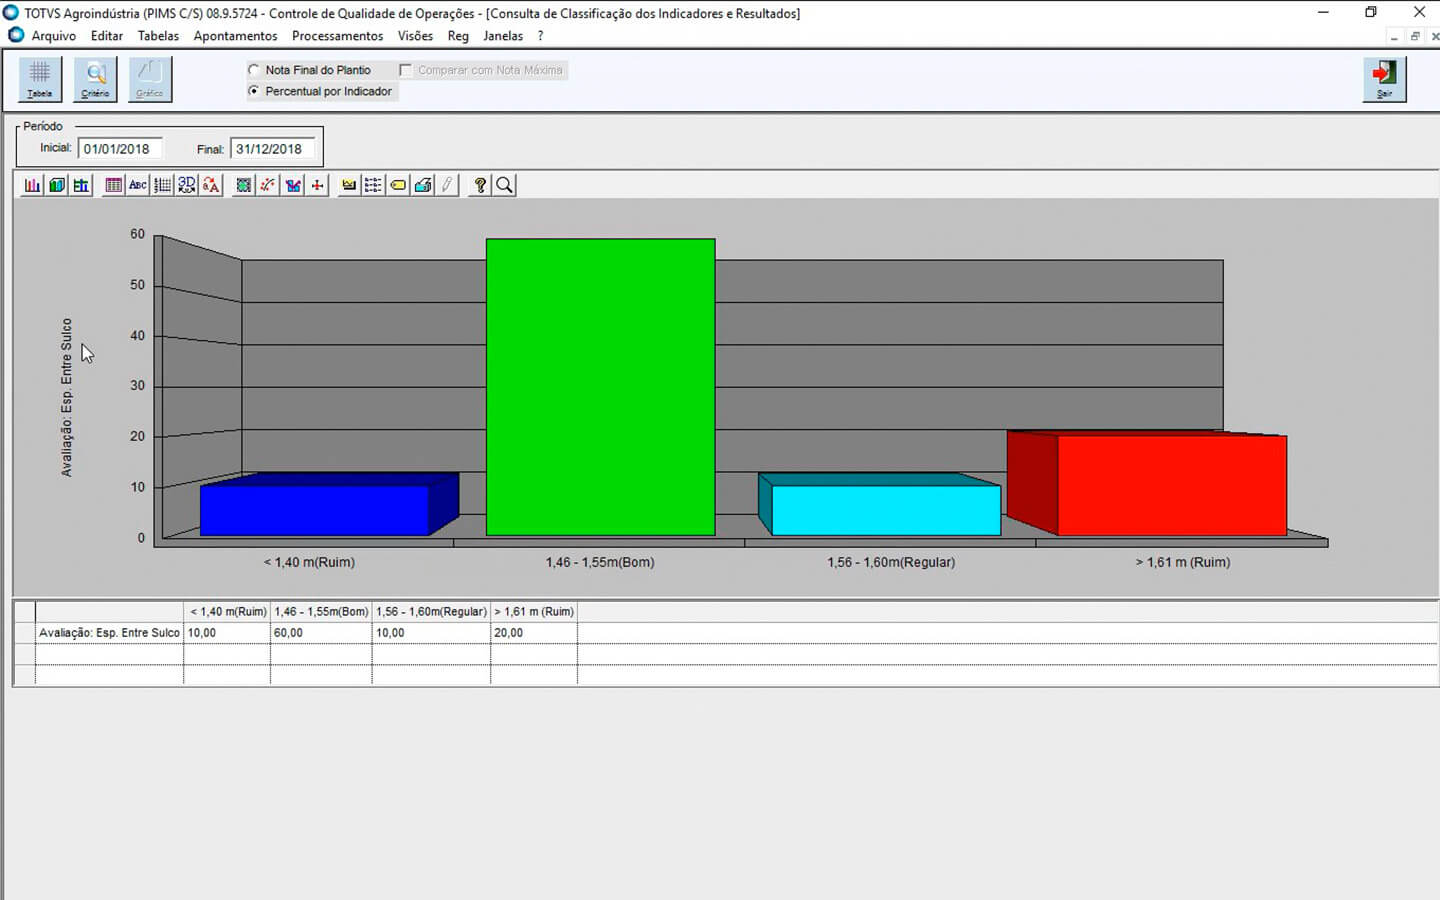Select Percentual por Indicador radio option
This screenshot has height=900, width=1440.
click(254, 91)
